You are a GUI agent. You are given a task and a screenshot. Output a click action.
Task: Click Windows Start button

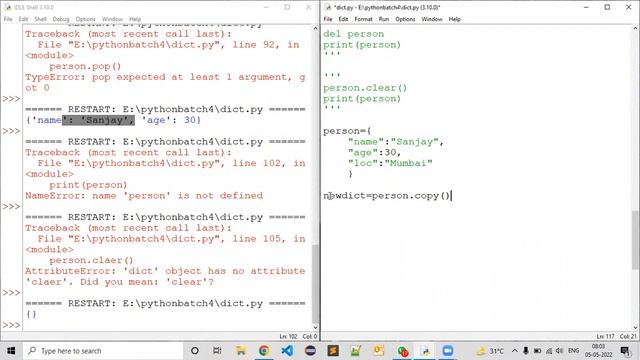point(11,351)
